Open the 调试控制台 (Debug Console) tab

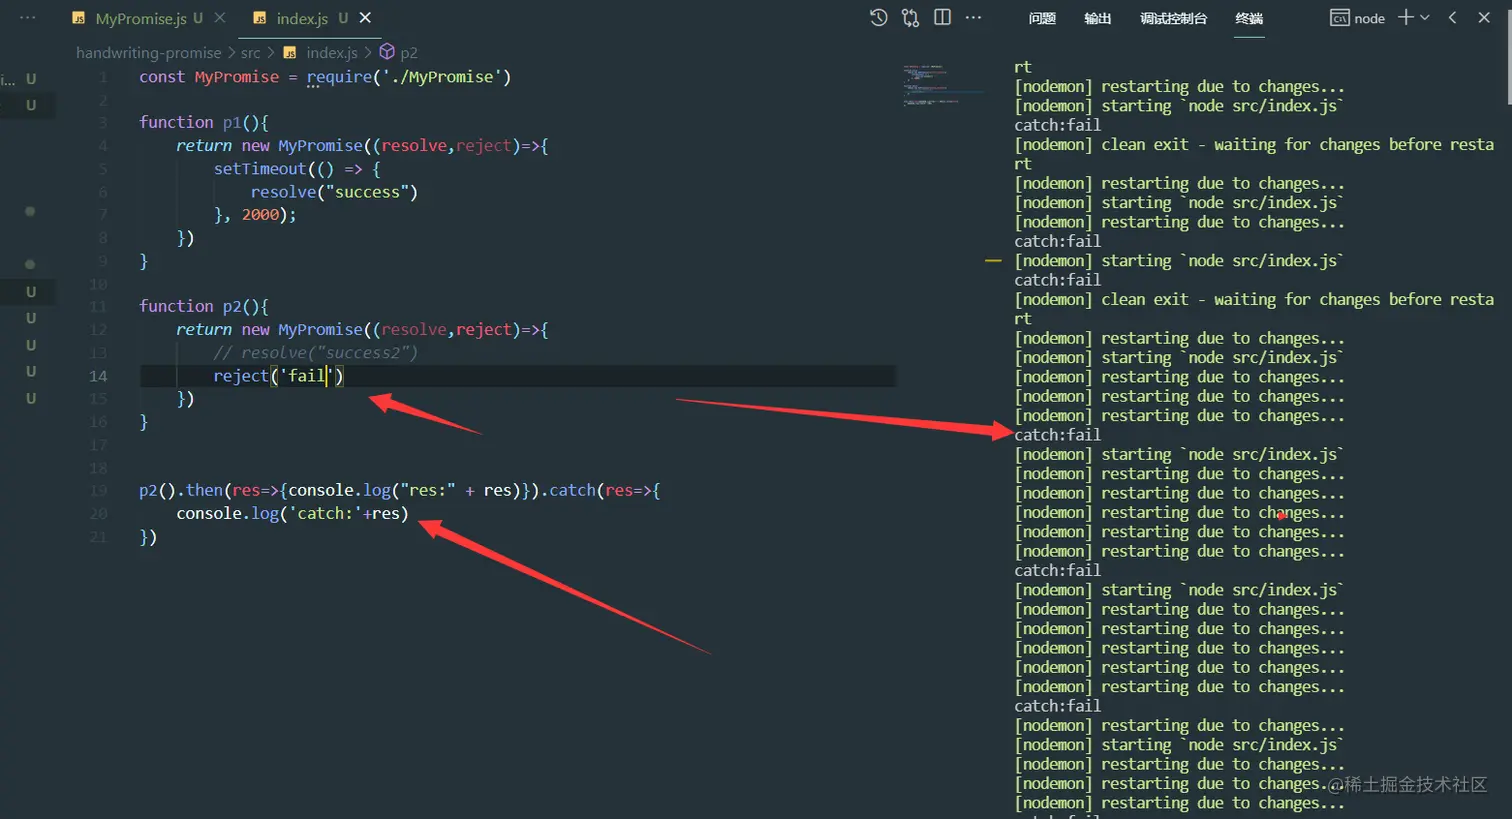pos(1173,18)
